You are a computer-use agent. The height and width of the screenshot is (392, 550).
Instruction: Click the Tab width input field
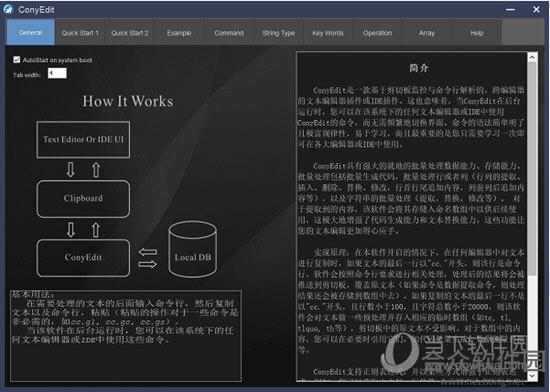57,73
